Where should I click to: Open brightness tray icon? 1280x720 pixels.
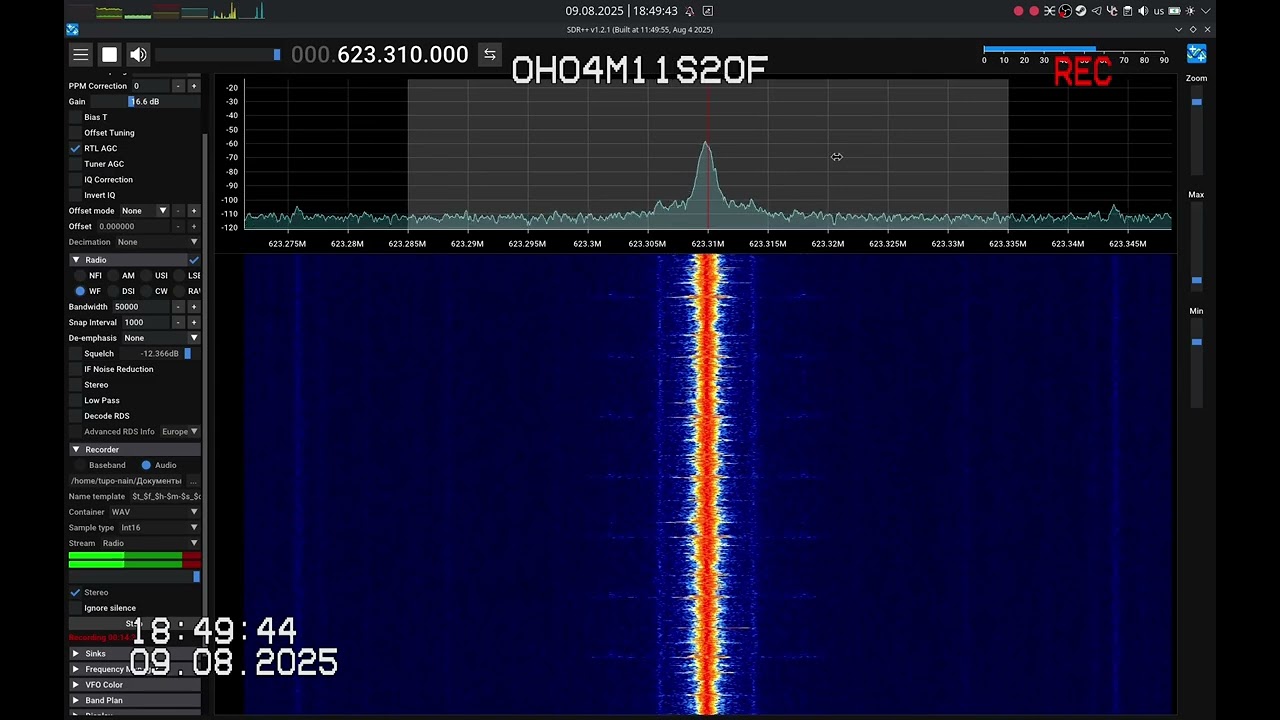coord(1190,11)
